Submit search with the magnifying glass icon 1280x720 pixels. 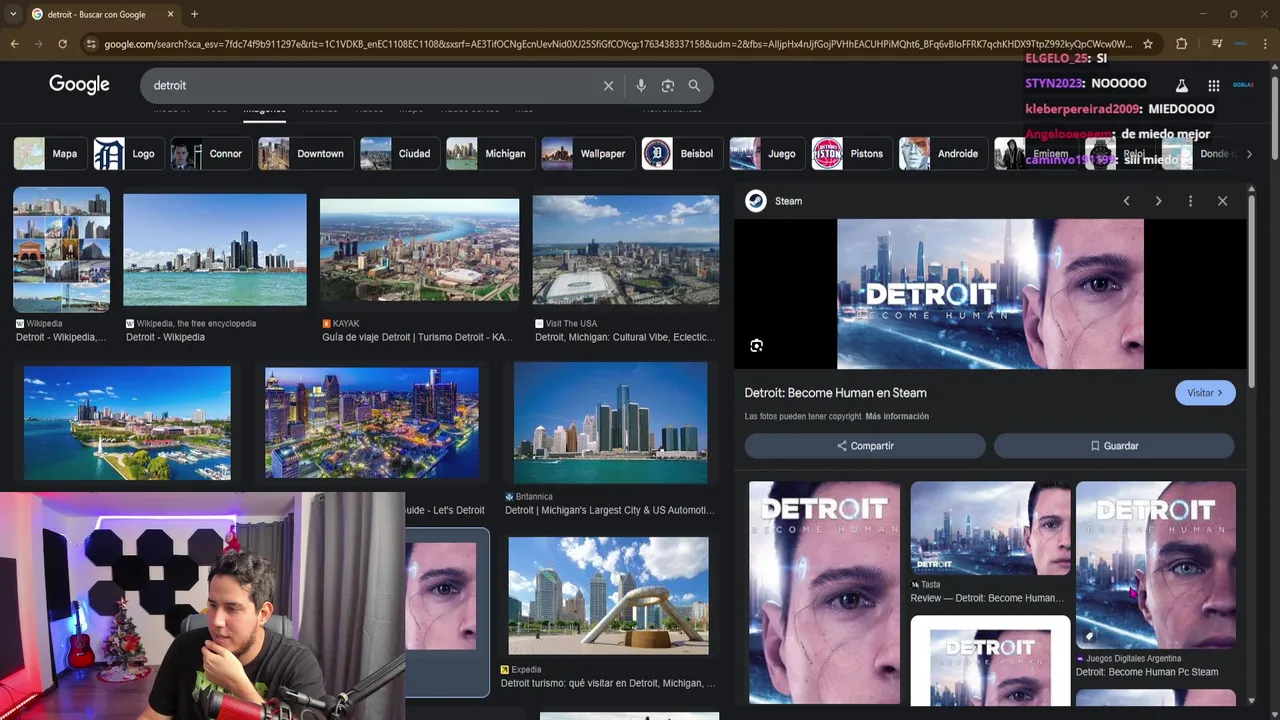[x=694, y=86]
